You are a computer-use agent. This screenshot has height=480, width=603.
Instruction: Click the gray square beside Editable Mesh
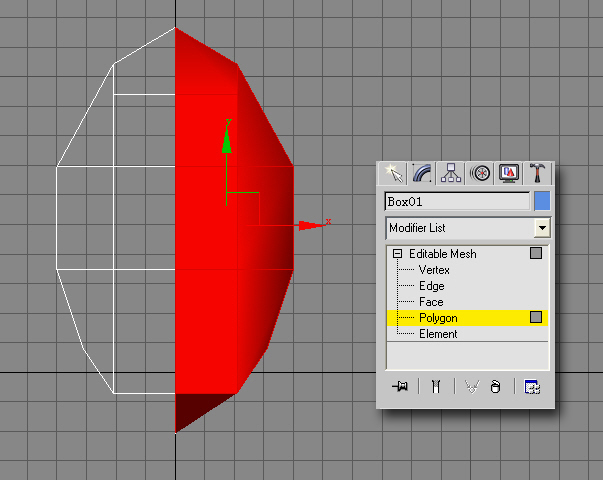click(536, 254)
